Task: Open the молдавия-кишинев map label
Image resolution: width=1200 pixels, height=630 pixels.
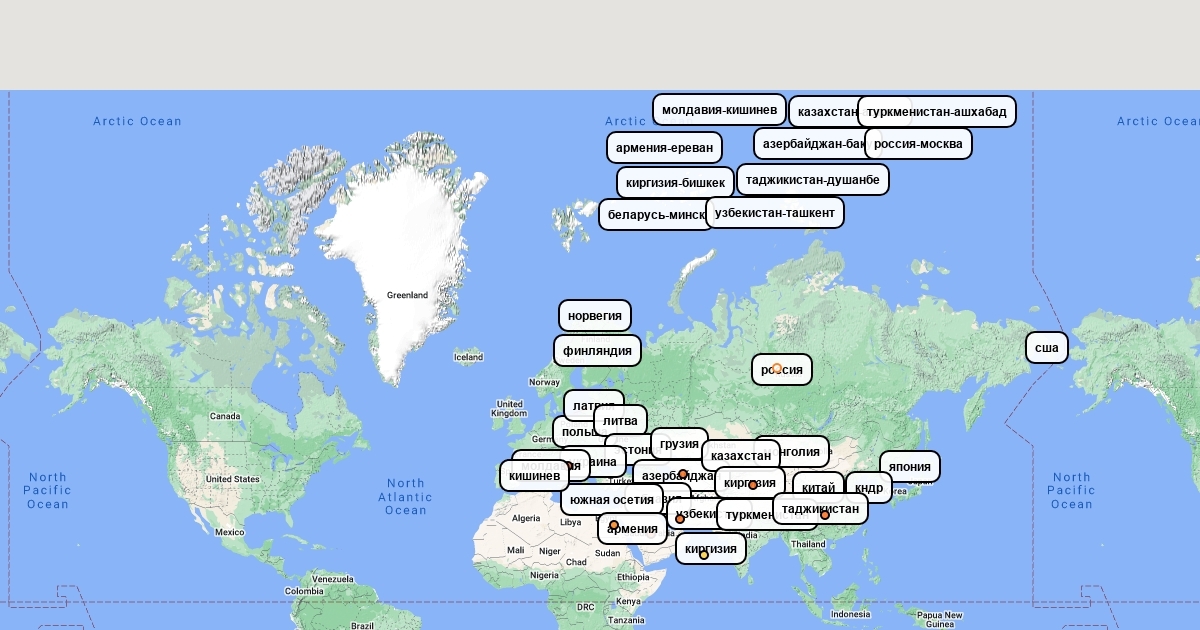Action: click(x=719, y=109)
